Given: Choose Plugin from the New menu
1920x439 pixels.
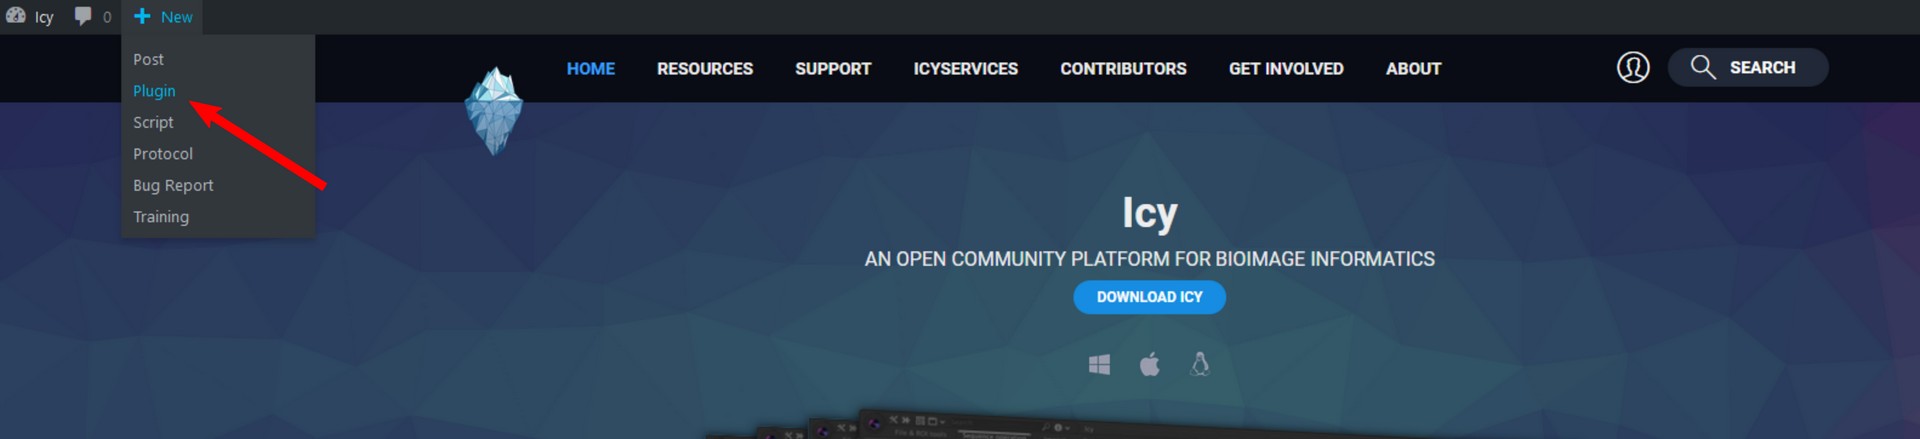Looking at the screenshot, I should point(154,91).
